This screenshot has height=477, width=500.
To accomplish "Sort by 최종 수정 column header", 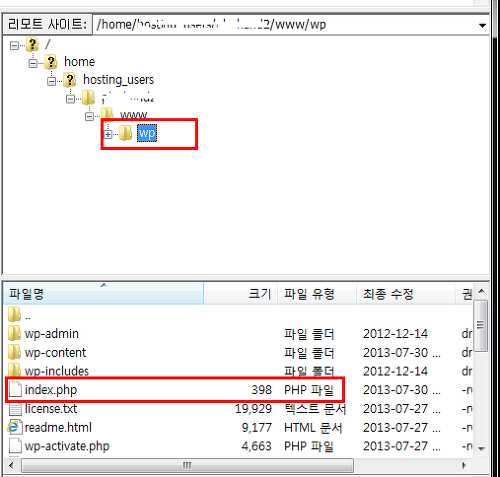I will (x=406, y=294).
